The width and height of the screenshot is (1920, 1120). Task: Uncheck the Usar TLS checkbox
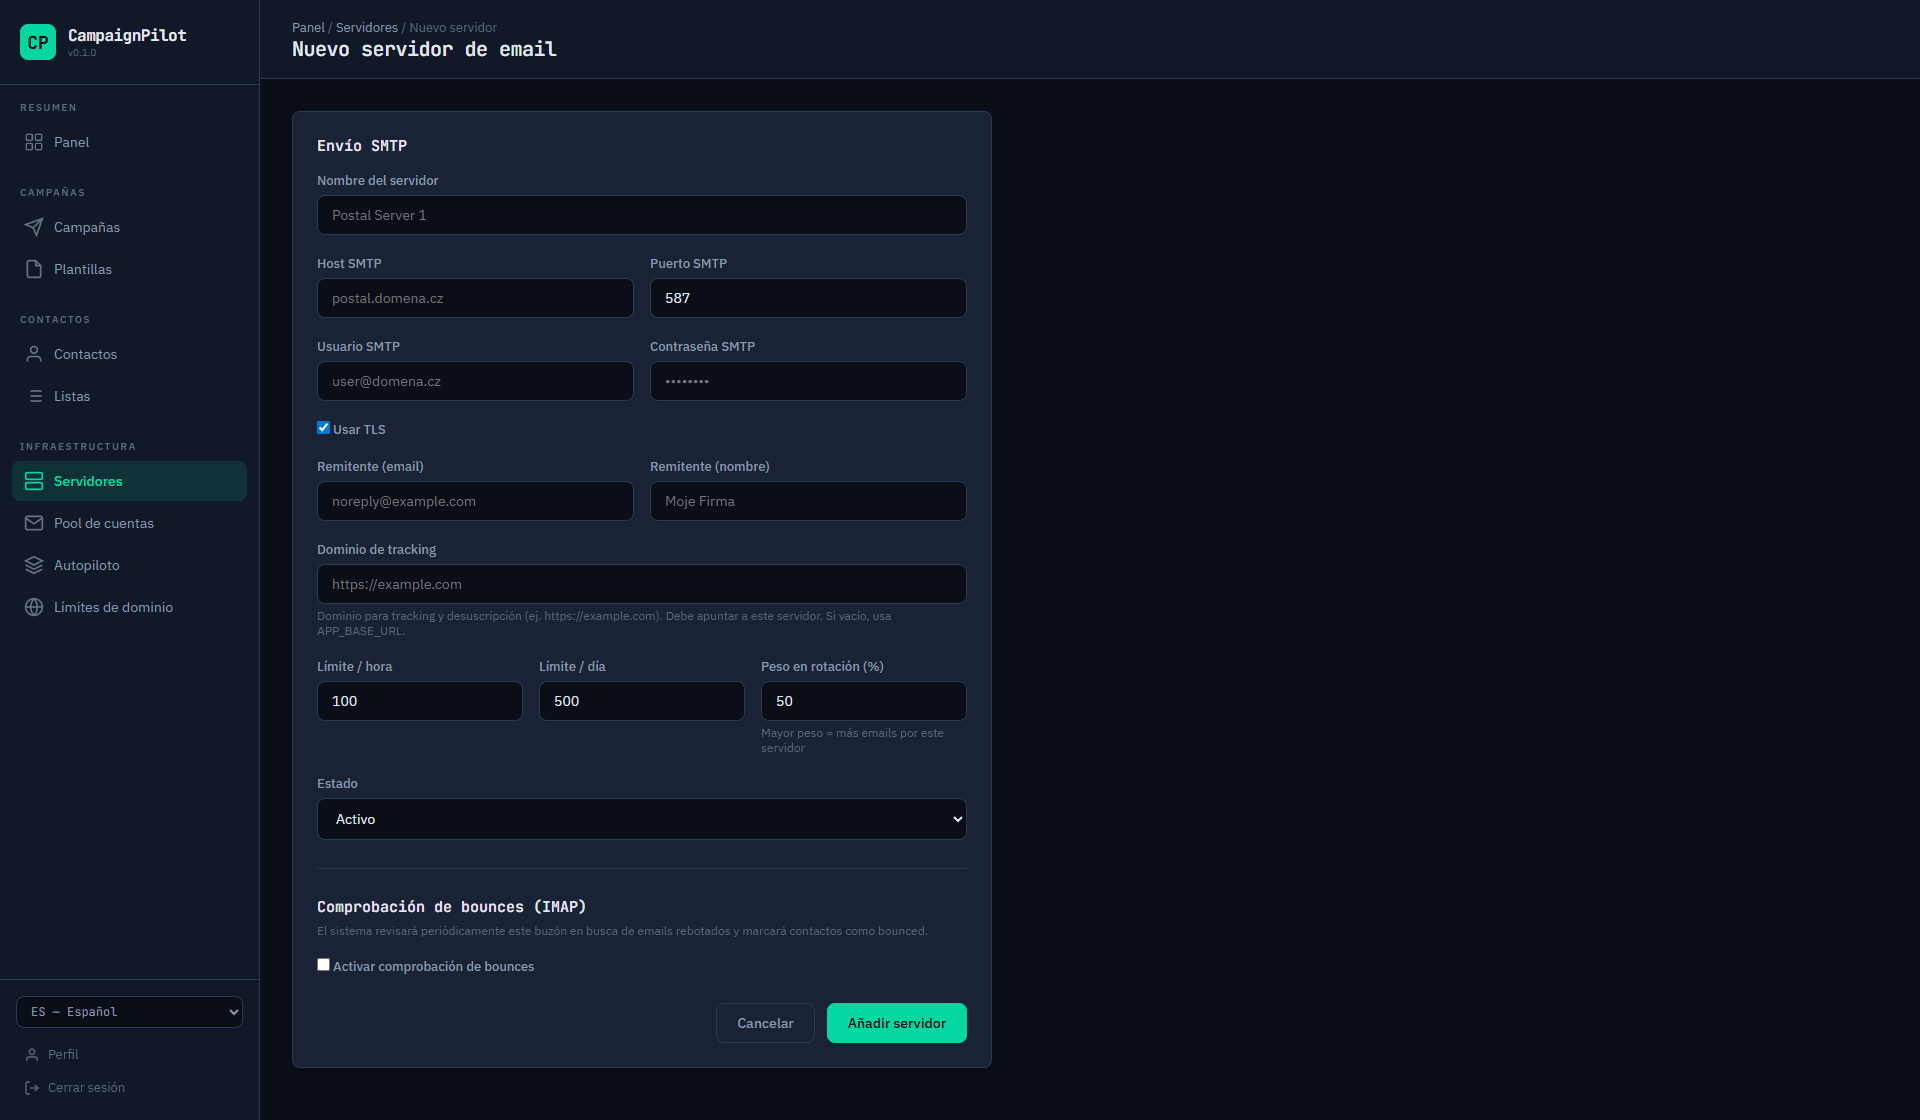(323, 427)
